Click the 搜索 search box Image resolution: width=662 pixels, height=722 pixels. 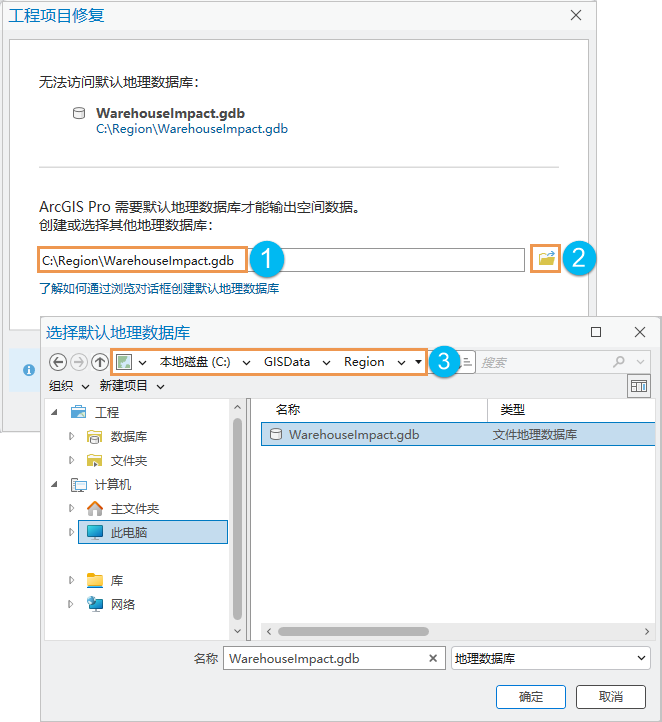545,362
